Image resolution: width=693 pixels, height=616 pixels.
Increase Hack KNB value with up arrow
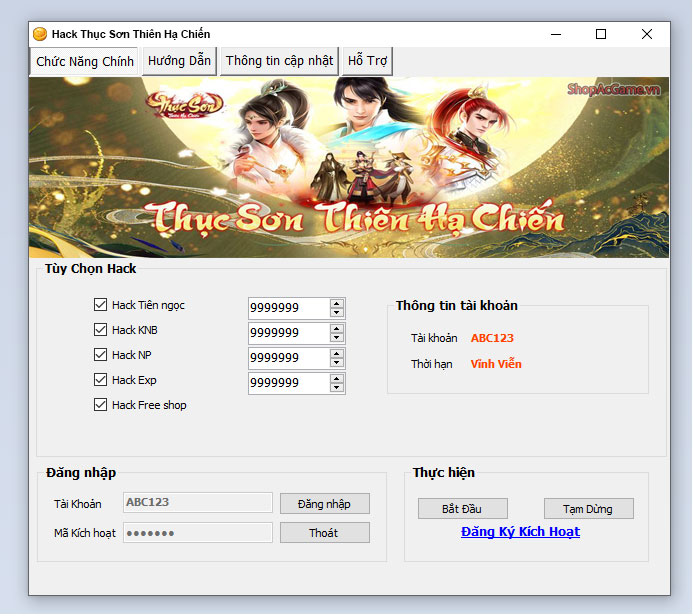coord(337,329)
